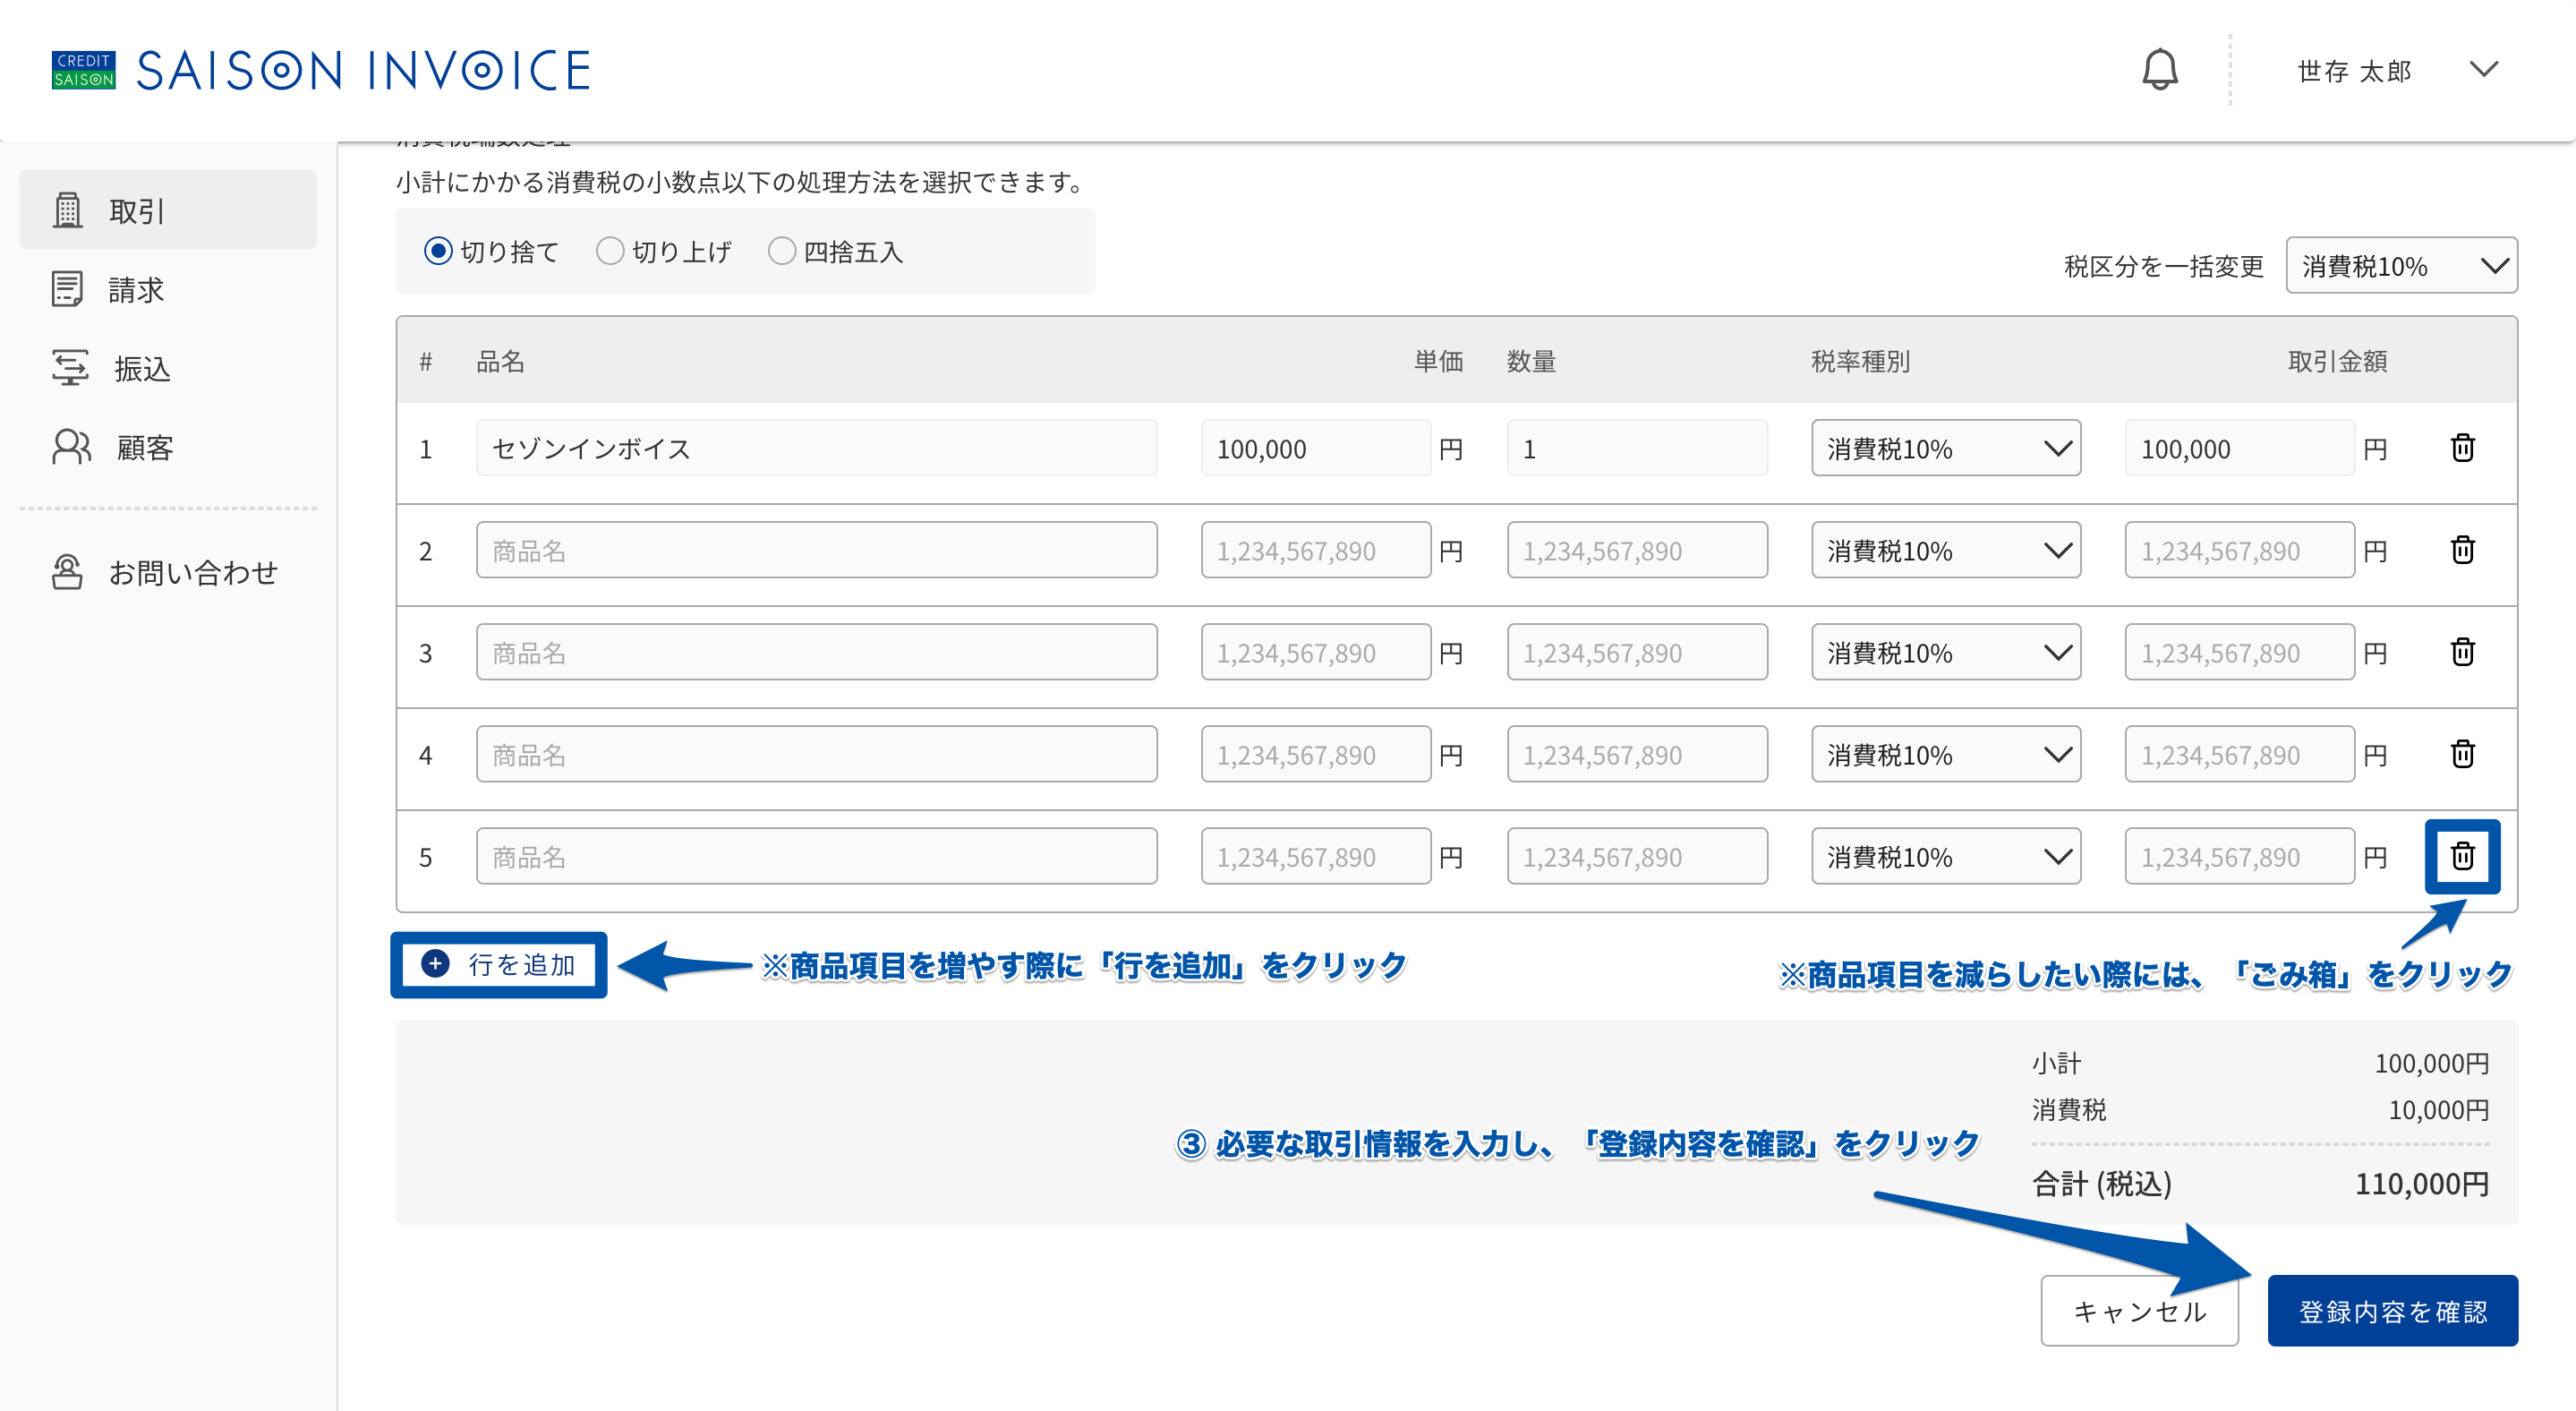The height and width of the screenshot is (1411, 2576).
Task: Open the notification bell
Action: click(2159, 70)
